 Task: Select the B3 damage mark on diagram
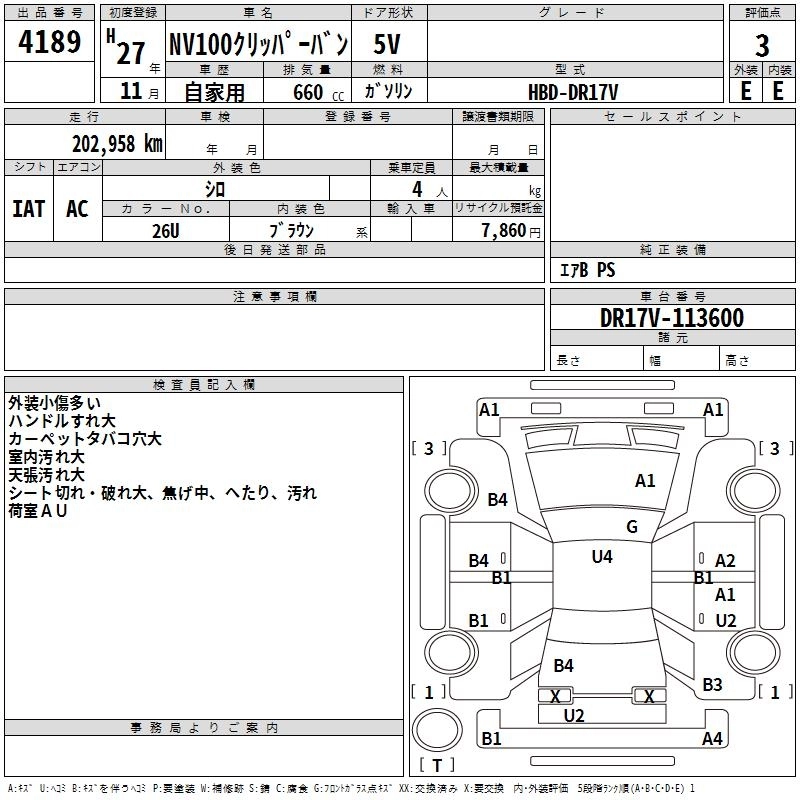coord(712,685)
